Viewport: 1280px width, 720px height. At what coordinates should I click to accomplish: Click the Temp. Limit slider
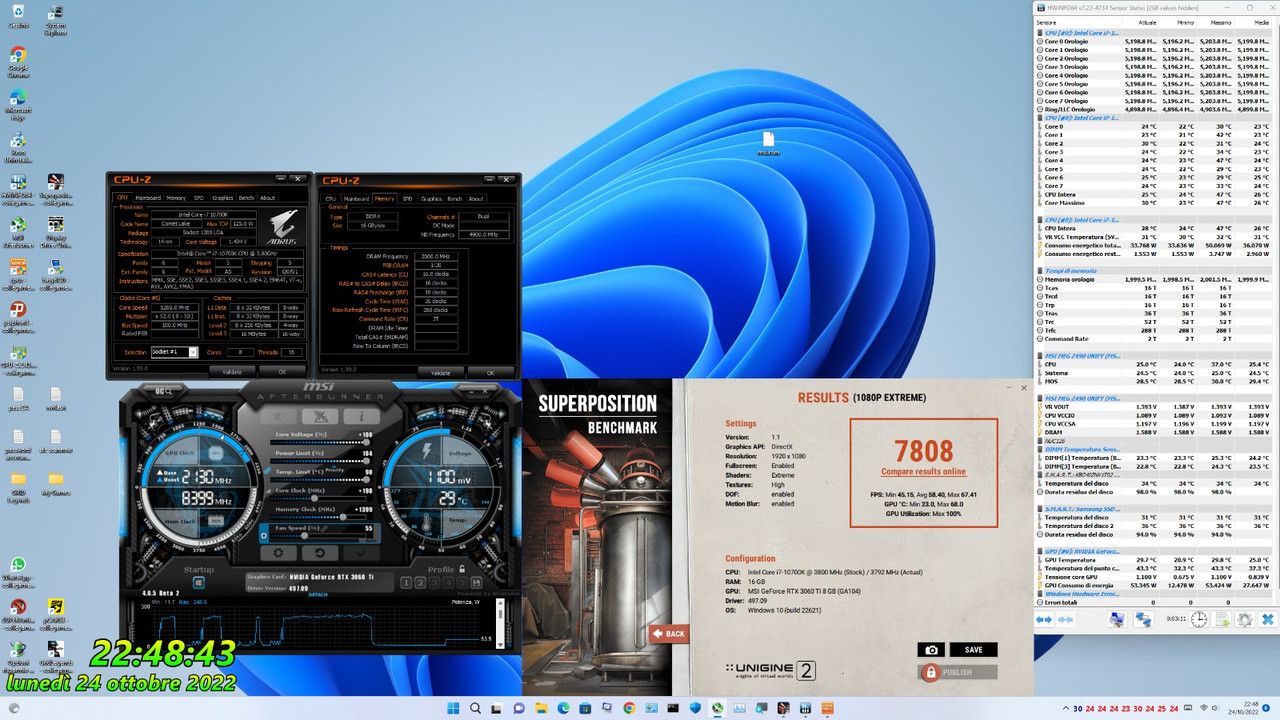pos(320,480)
